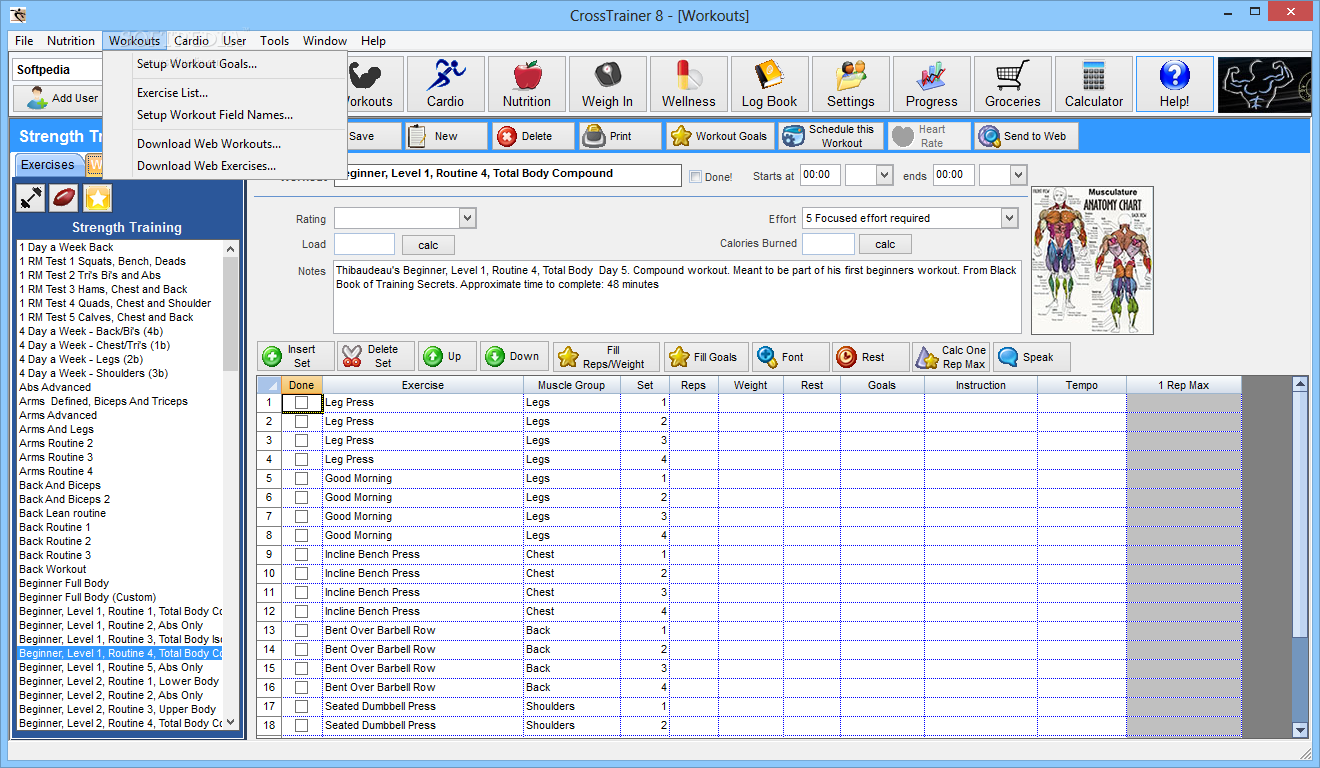Choose Download Web Exercises... entry

[x=206, y=166]
